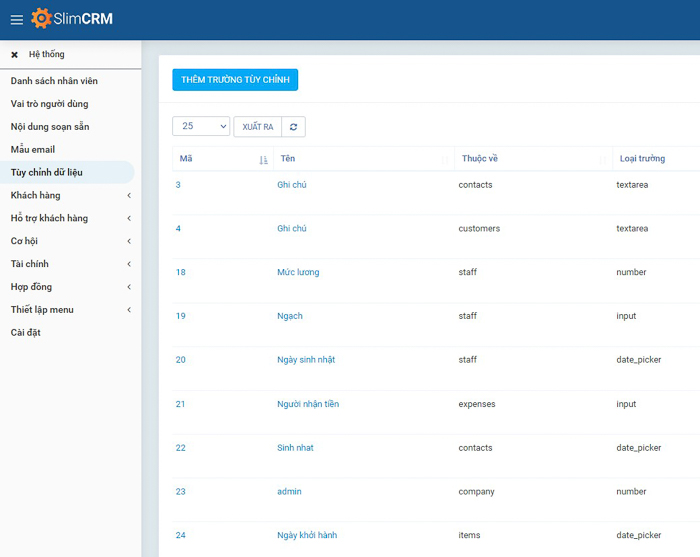Open Danh sách nhân viên
Image resolution: width=700 pixels, height=557 pixels.
tap(54, 81)
